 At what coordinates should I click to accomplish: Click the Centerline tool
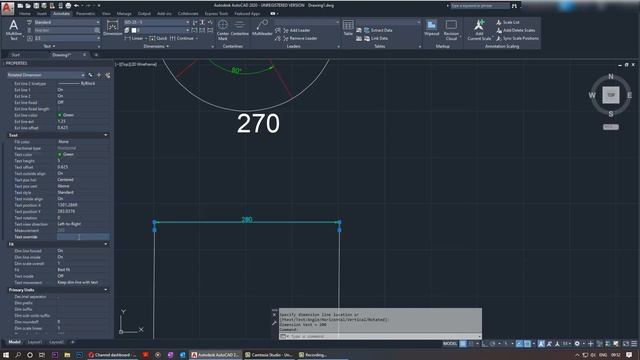[240, 28]
